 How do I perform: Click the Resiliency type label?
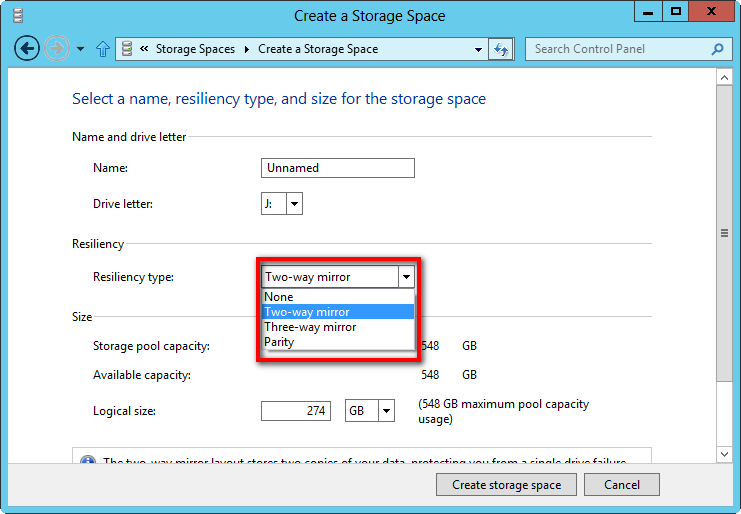point(133,277)
